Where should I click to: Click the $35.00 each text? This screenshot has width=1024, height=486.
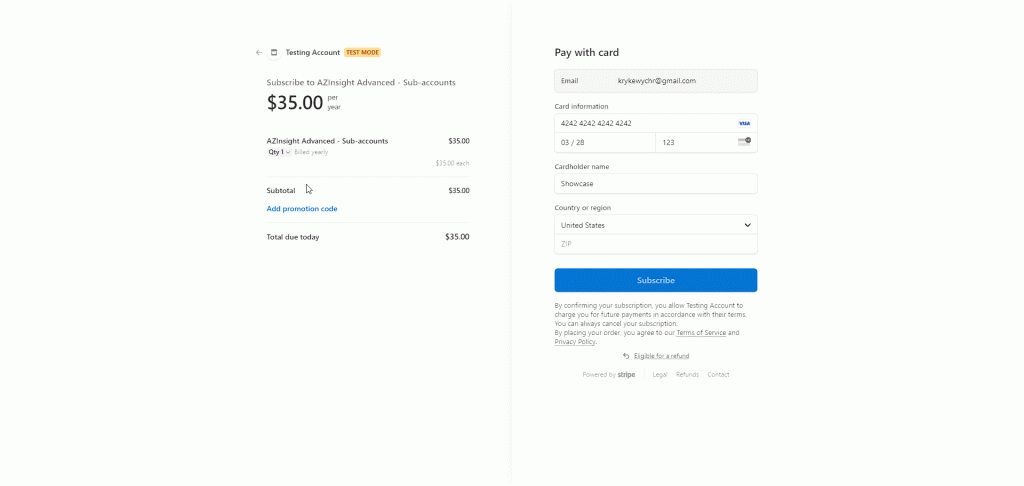click(453, 163)
